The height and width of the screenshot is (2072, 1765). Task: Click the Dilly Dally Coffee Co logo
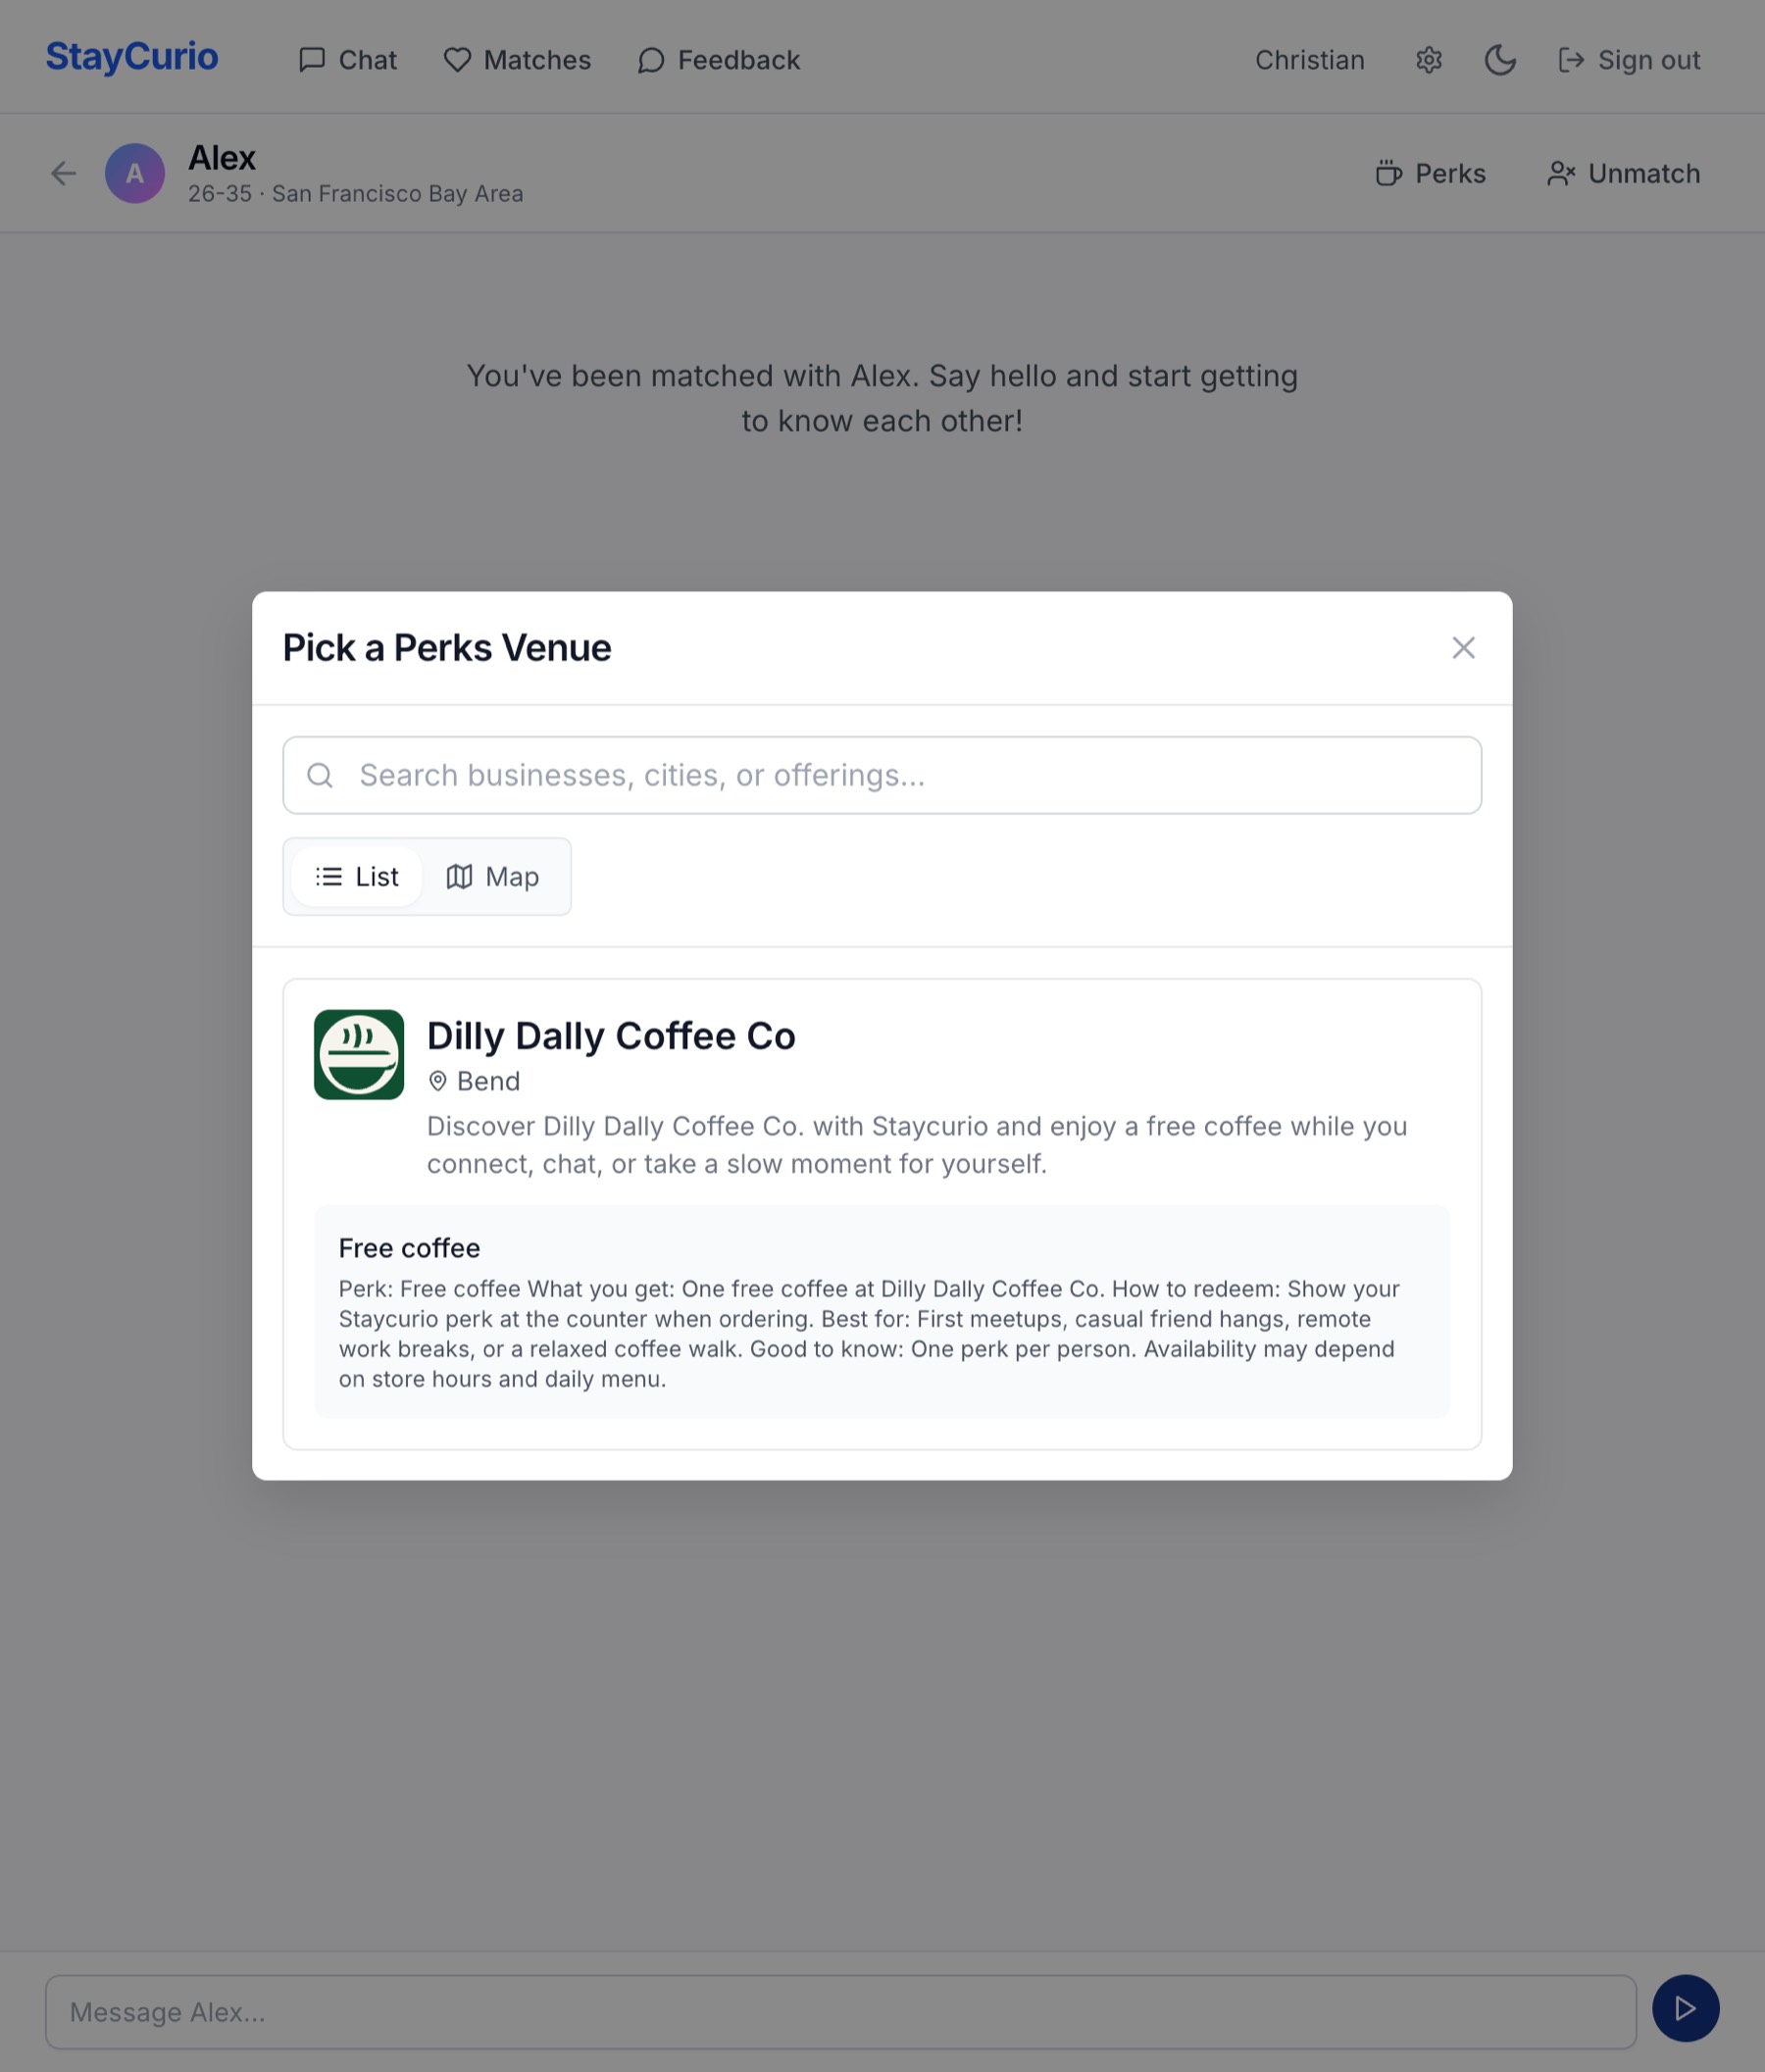coord(359,1054)
